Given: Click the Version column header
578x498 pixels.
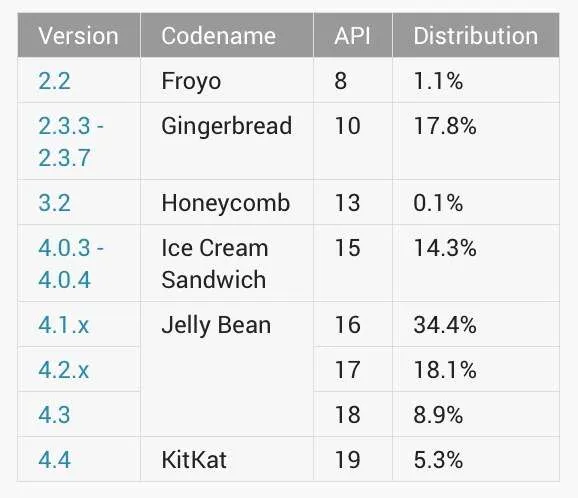Looking at the screenshot, I should [79, 35].
